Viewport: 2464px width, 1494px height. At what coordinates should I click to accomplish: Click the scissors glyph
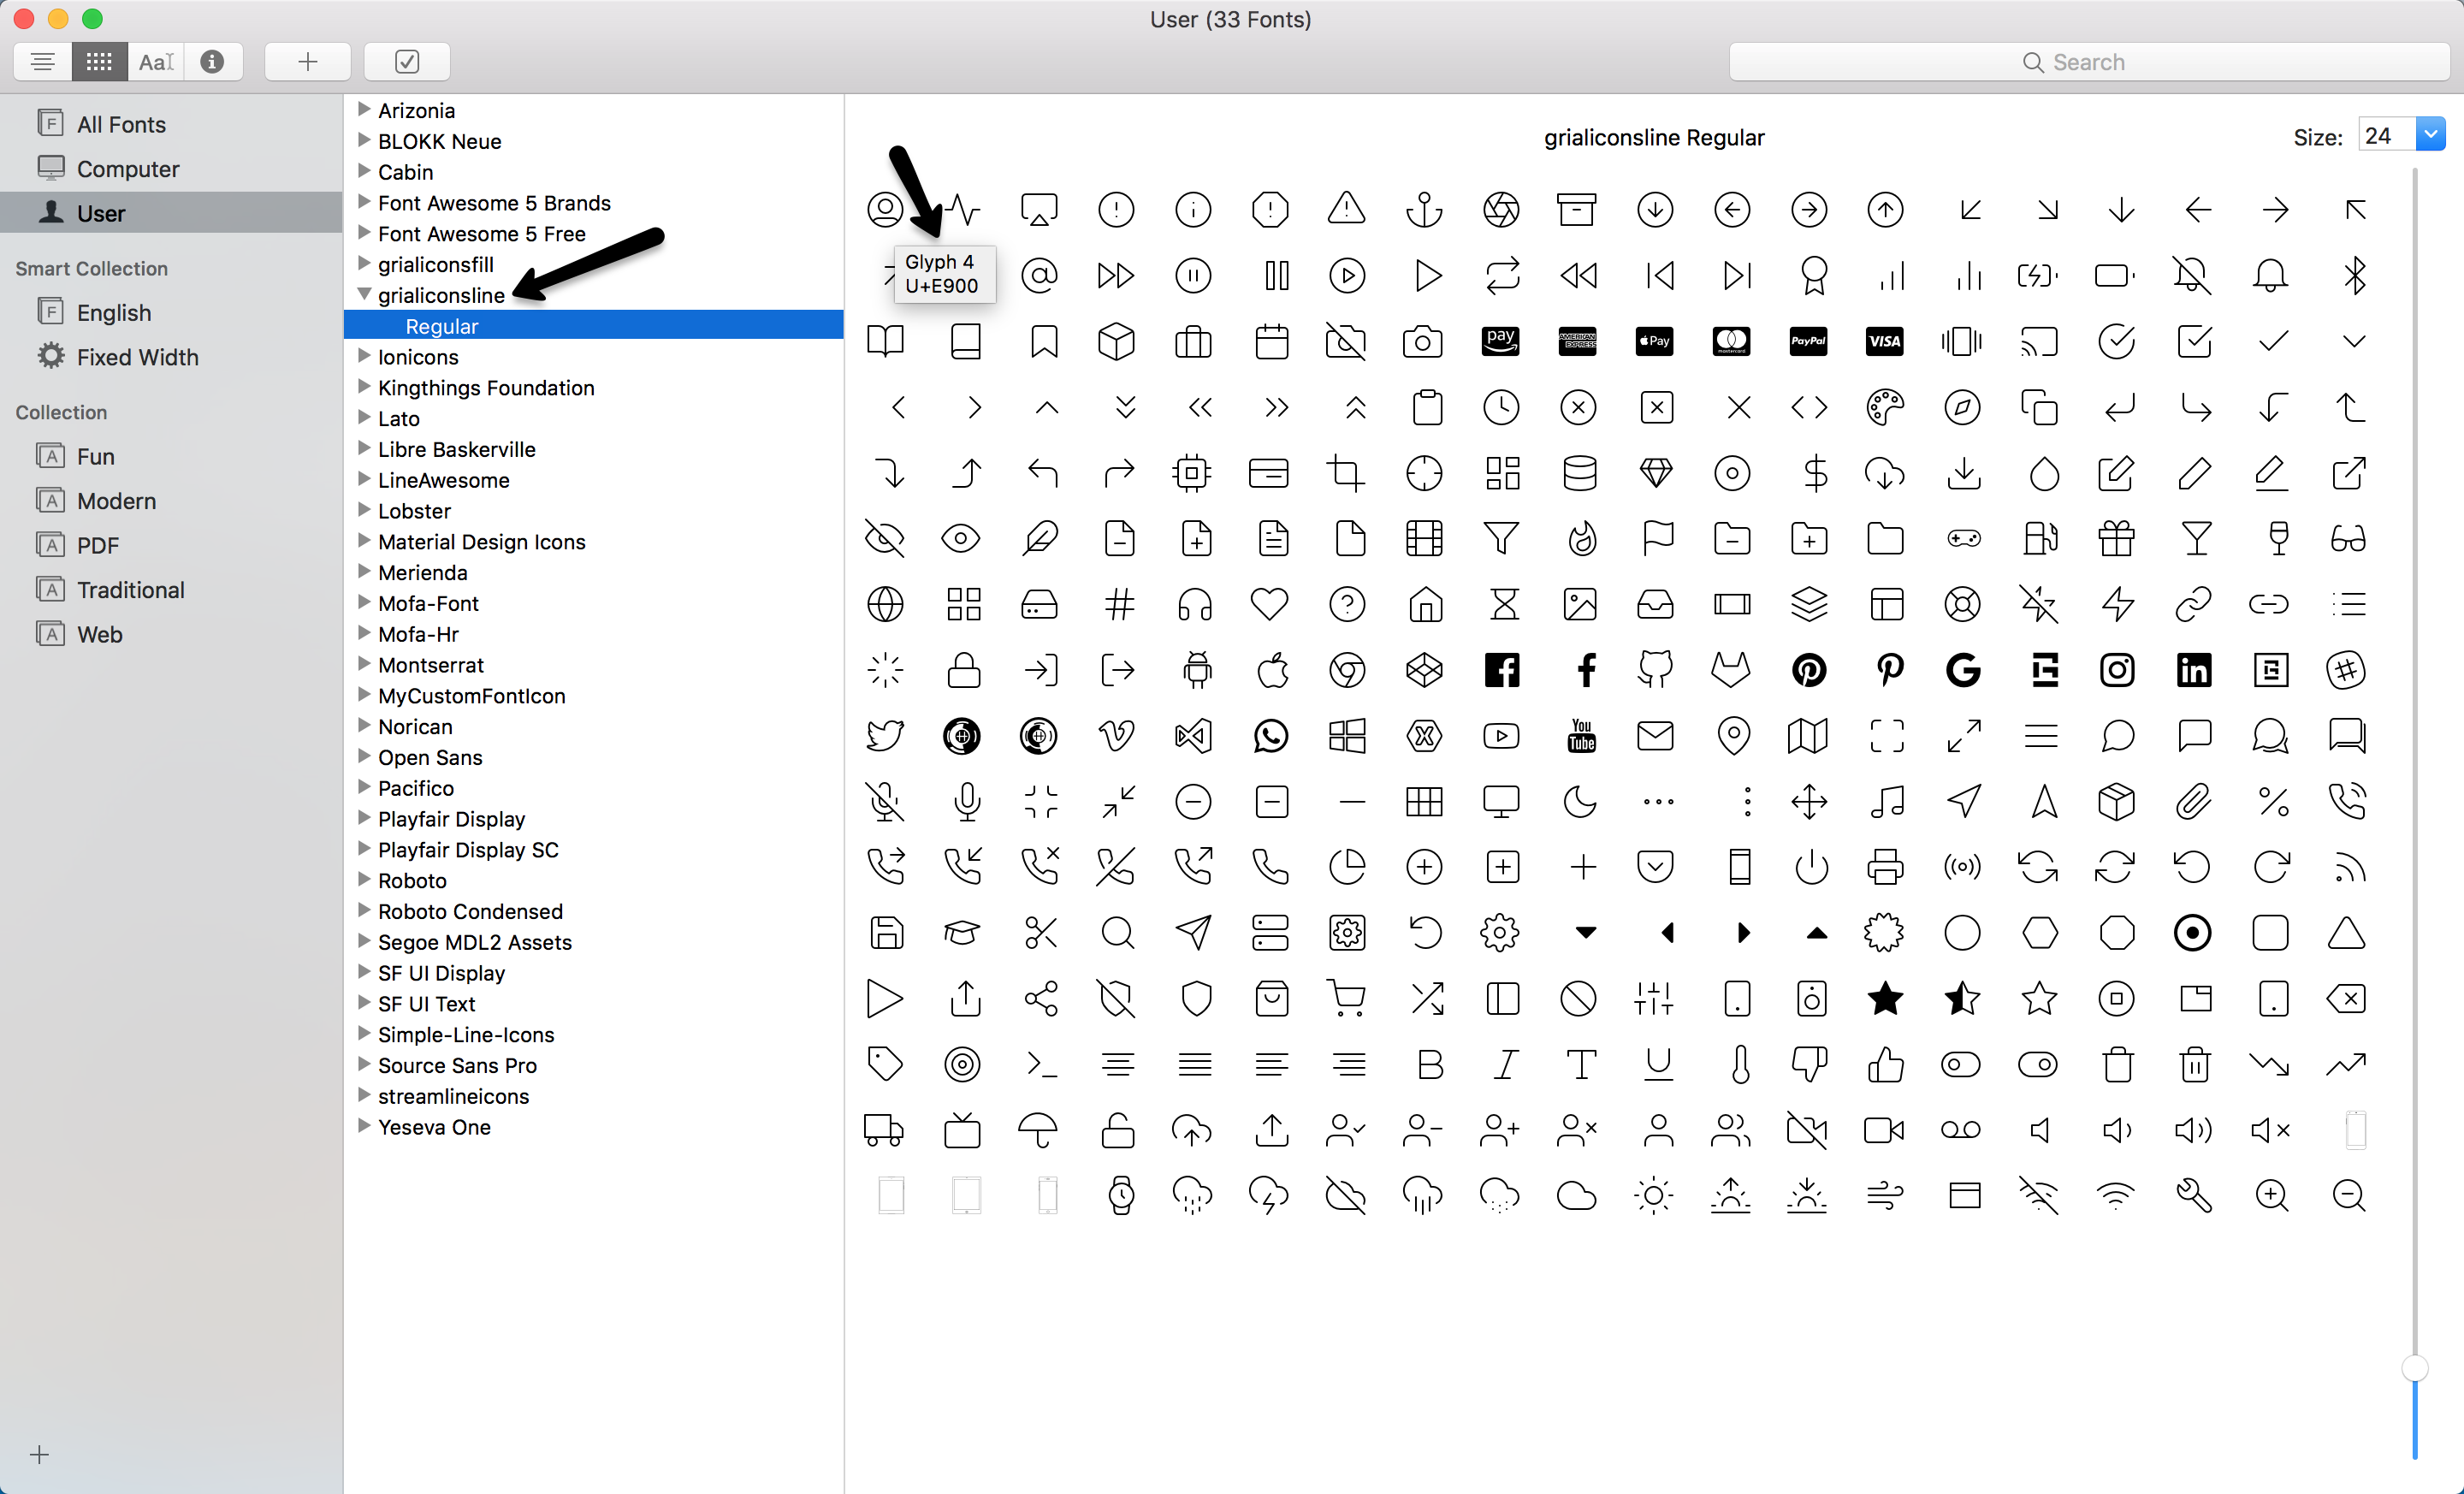(1041, 933)
